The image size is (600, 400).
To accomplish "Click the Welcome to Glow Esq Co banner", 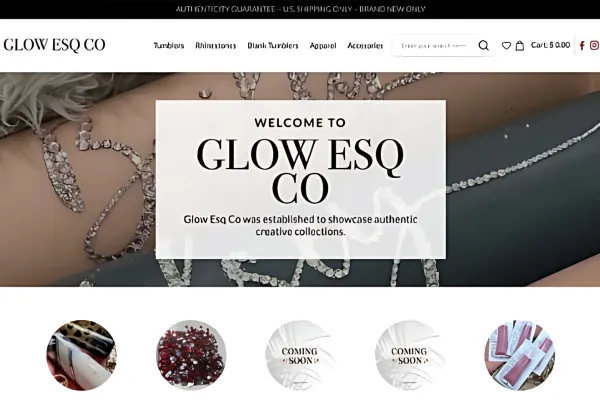I will [x=301, y=180].
